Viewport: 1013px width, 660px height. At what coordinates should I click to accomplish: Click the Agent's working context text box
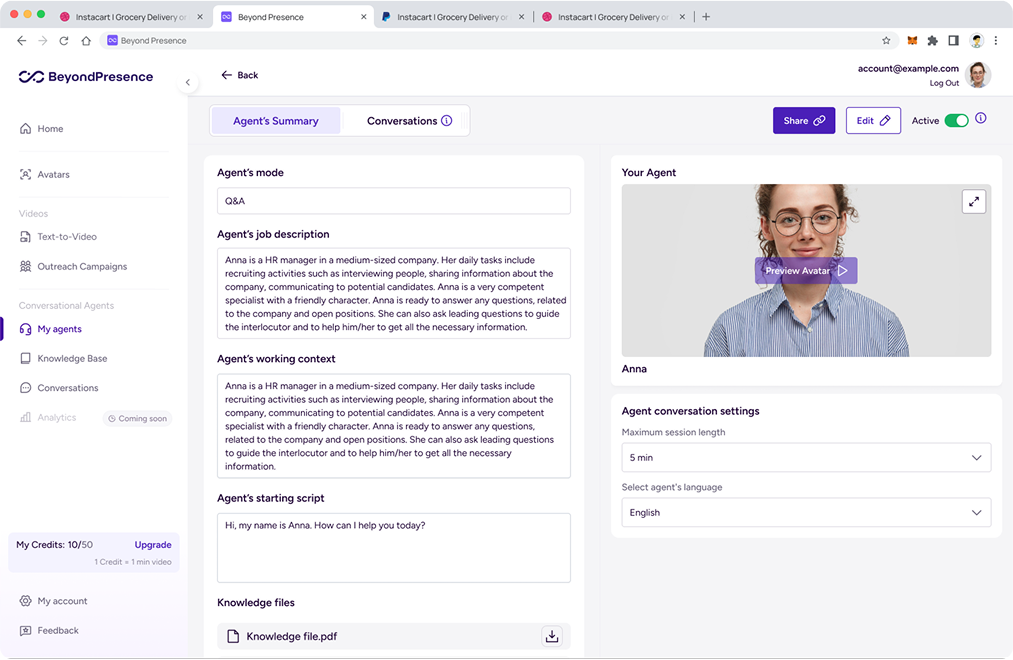click(393, 426)
